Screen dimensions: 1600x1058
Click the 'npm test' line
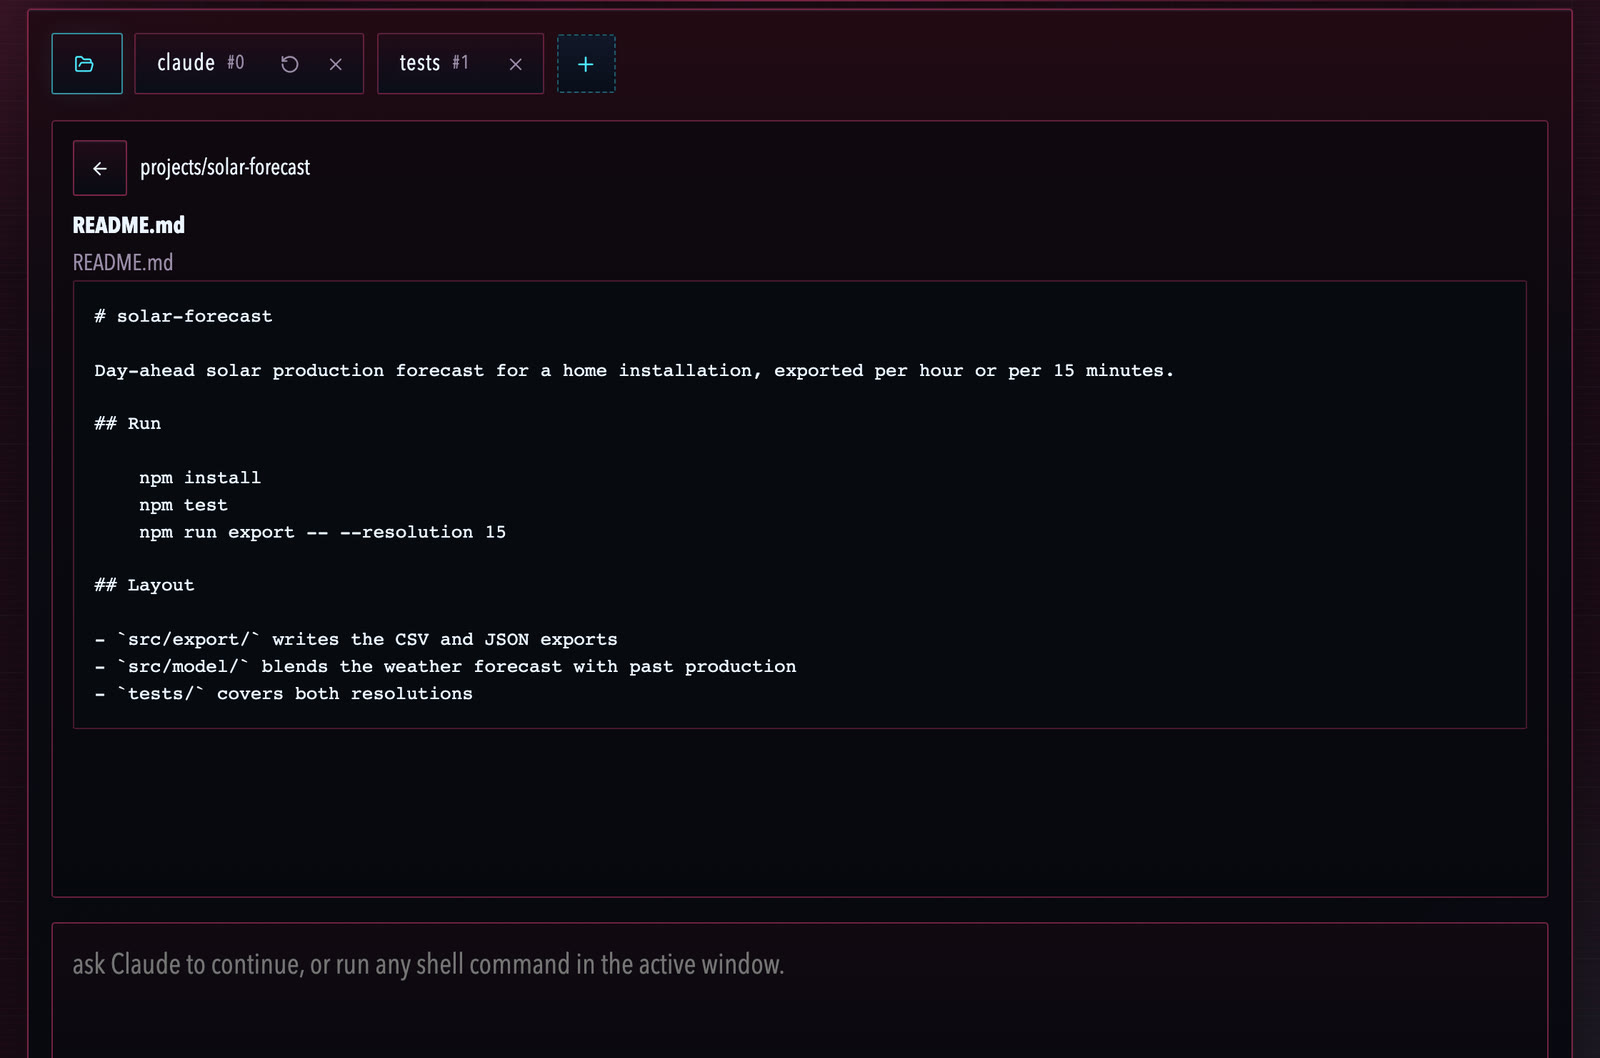point(183,505)
